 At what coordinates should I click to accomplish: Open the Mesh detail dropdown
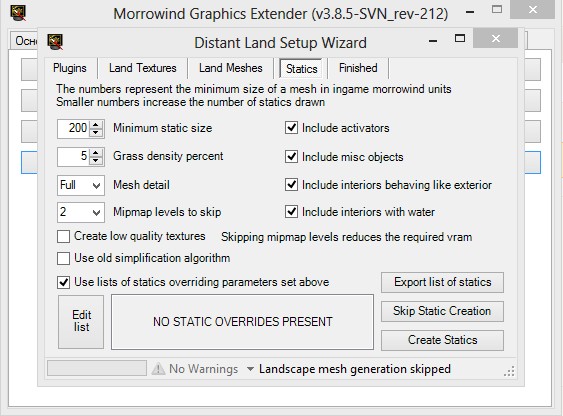coord(81,185)
